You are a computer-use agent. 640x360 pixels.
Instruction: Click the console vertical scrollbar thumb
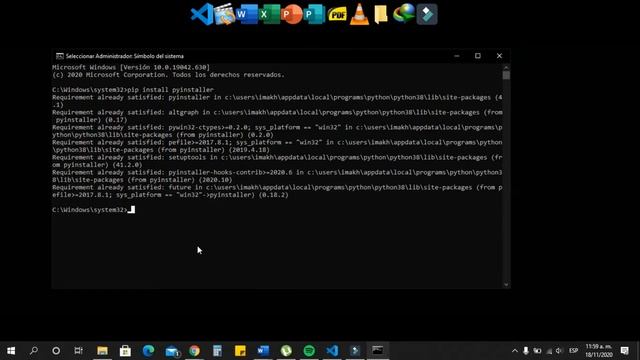click(x=506, y=76)
